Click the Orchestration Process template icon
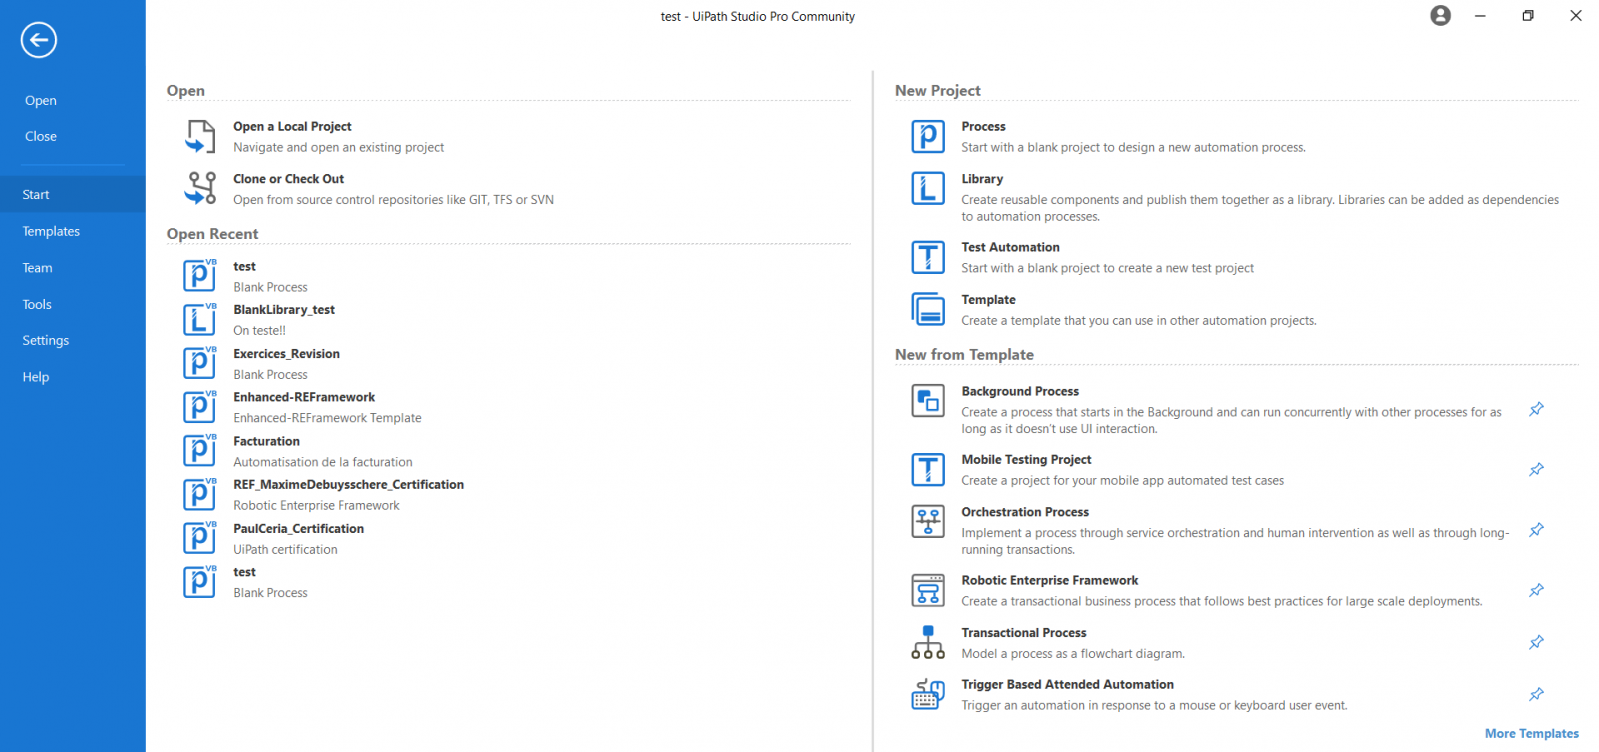The height and width of the screenshot is (752, 1599). (x=927, y=521)
